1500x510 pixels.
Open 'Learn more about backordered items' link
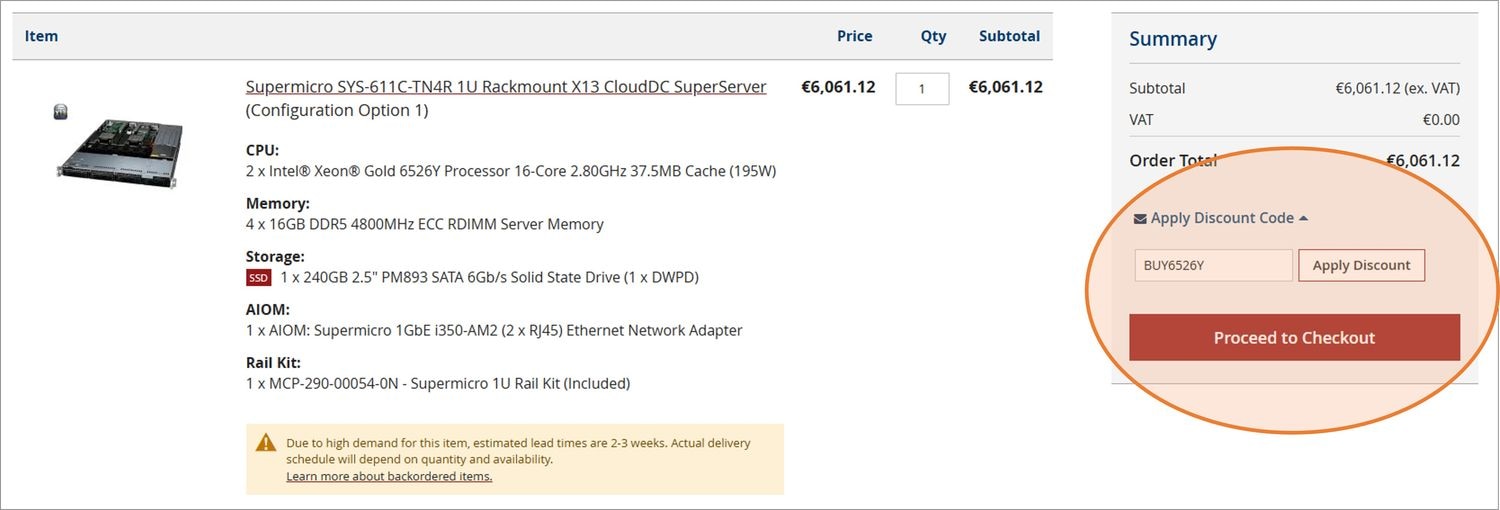(x=389, y=477)
